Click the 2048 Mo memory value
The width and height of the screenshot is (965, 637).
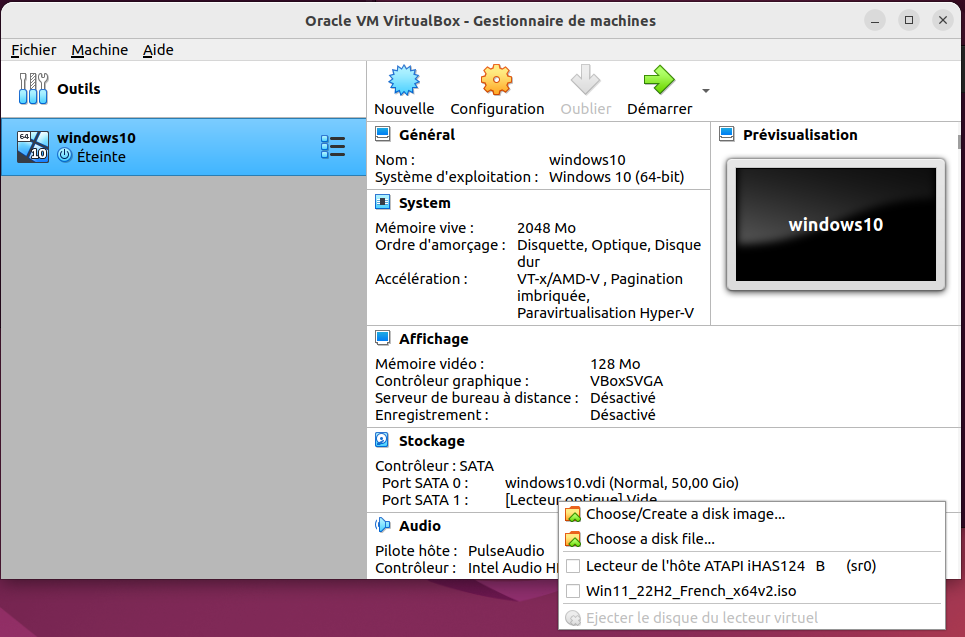546,228
